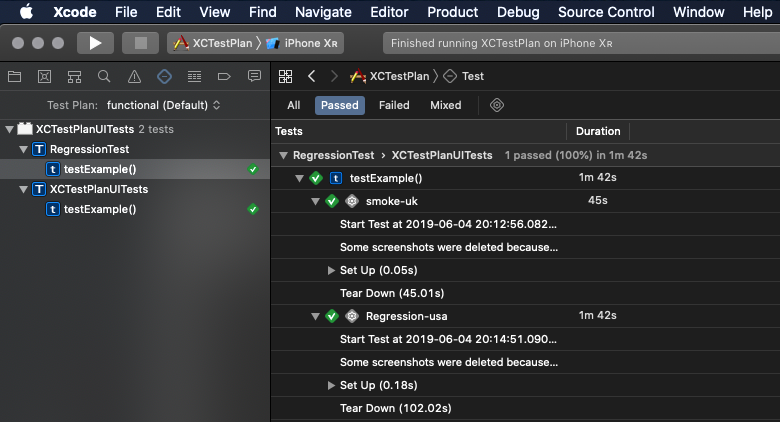
Task: Click the related items grid icon
Action: coord(285,77)
